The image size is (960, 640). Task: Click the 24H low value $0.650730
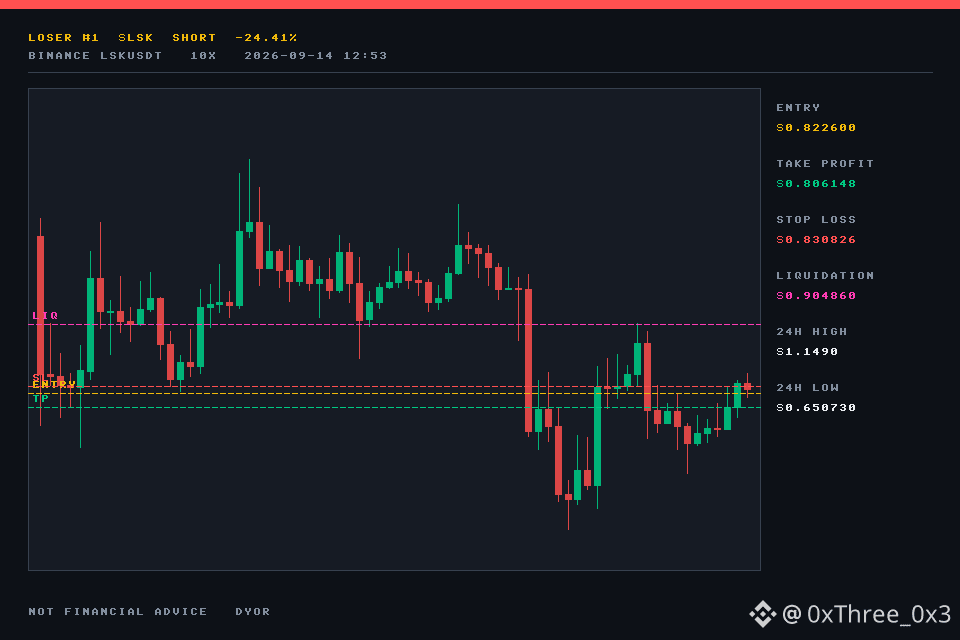click(x=816, y=408)
